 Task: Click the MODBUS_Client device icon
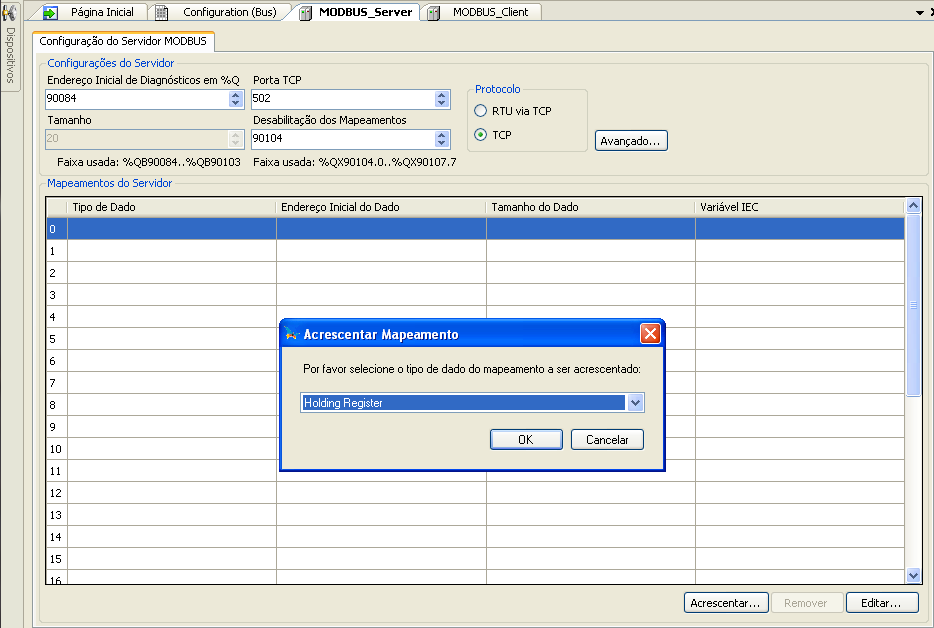tap(434, 12)
